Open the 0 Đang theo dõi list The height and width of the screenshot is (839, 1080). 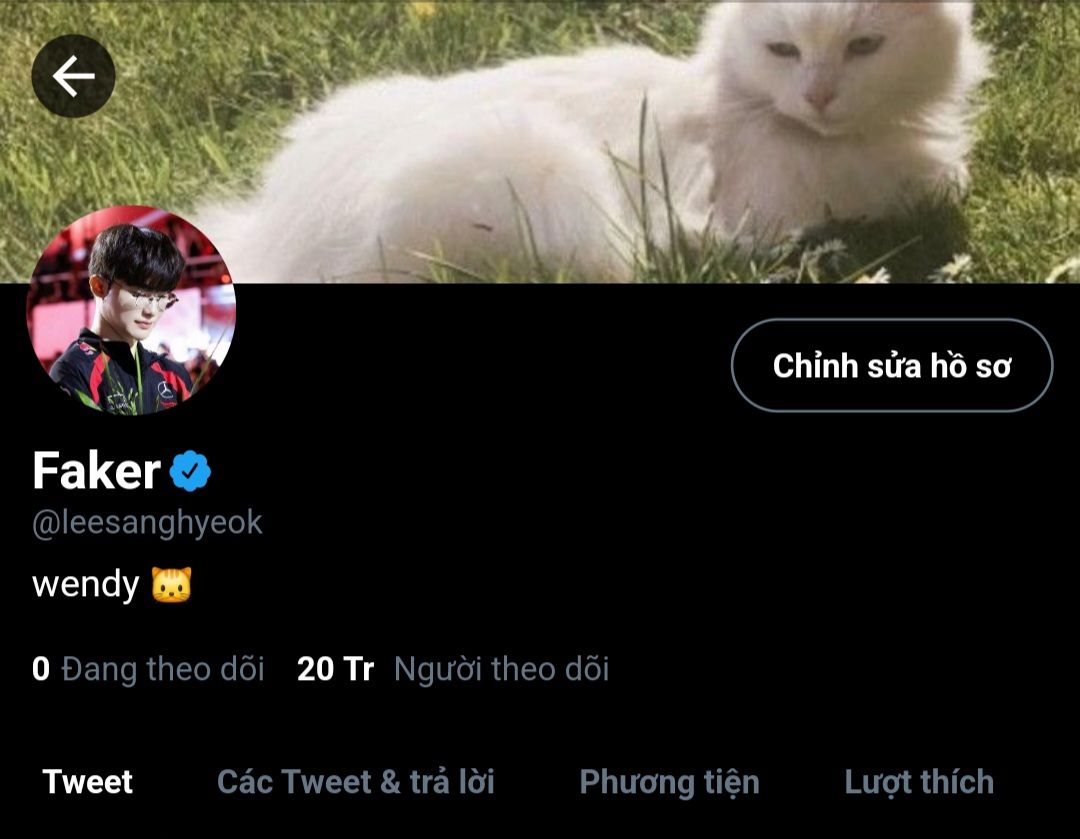point(148,669)
